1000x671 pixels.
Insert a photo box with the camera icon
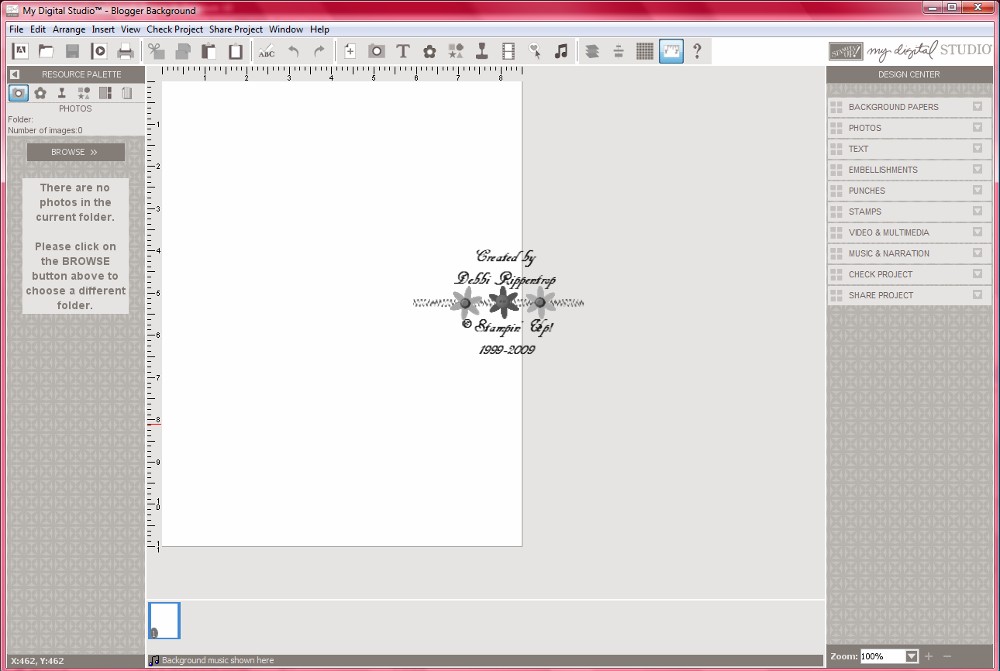pyautogui.click(x=376, y=51)
